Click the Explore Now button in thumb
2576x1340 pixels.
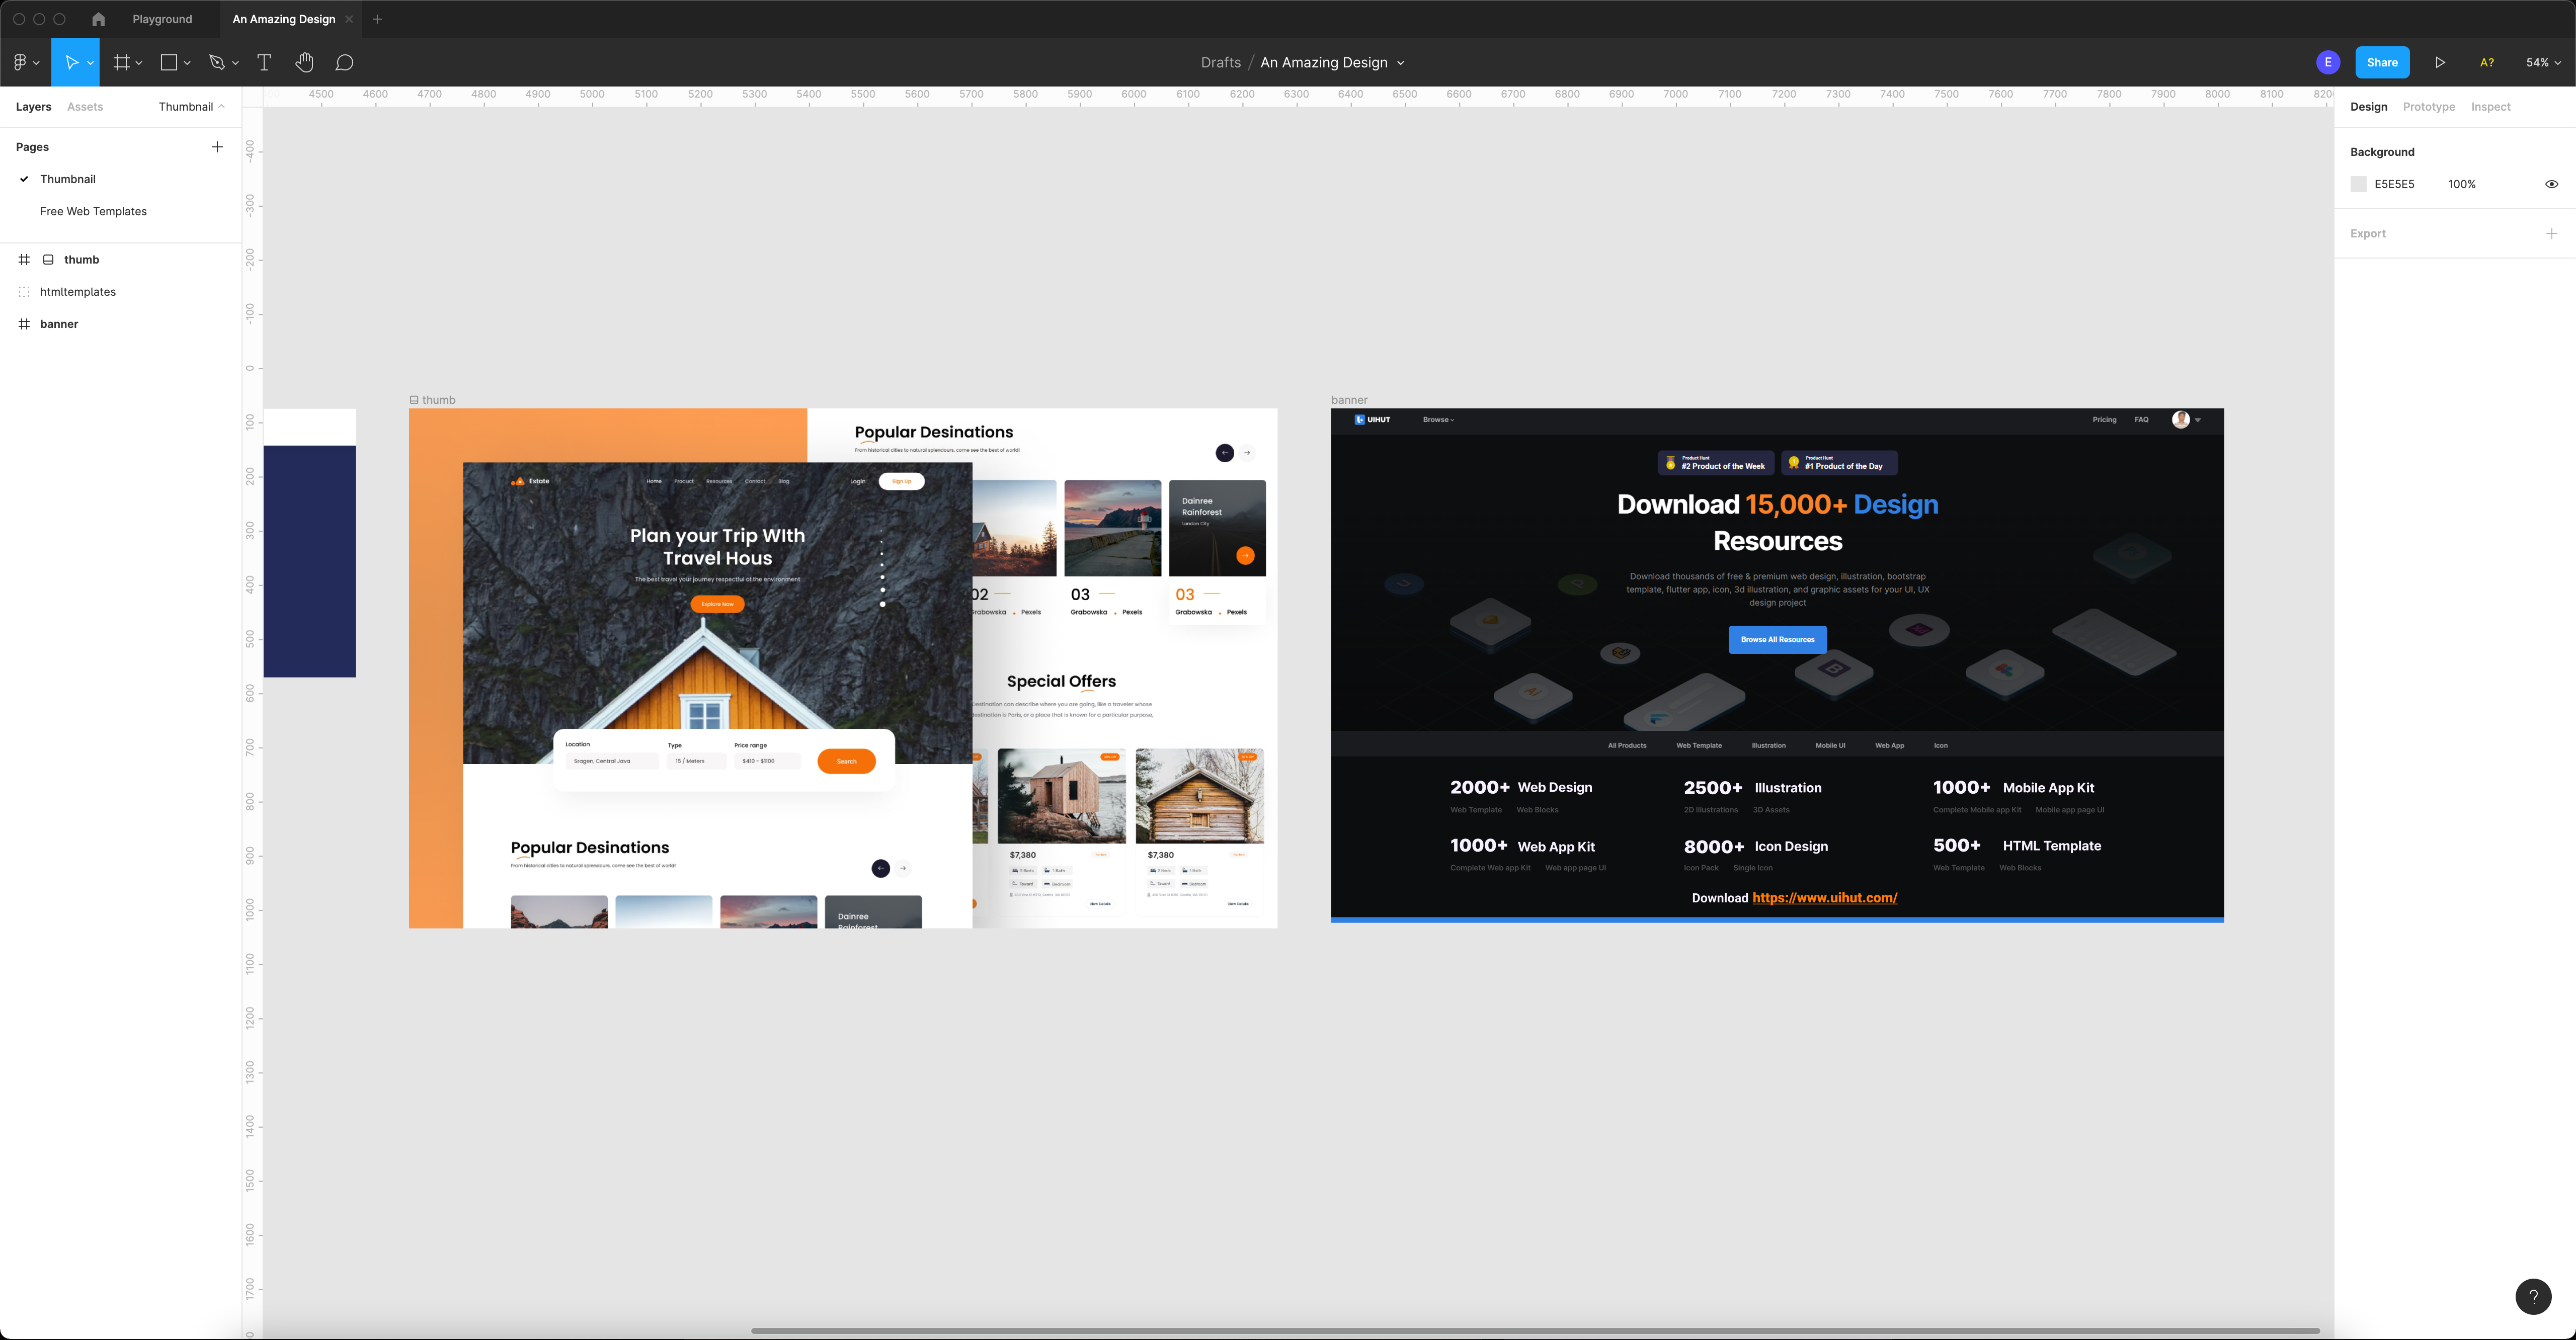(x=717, y=604)
